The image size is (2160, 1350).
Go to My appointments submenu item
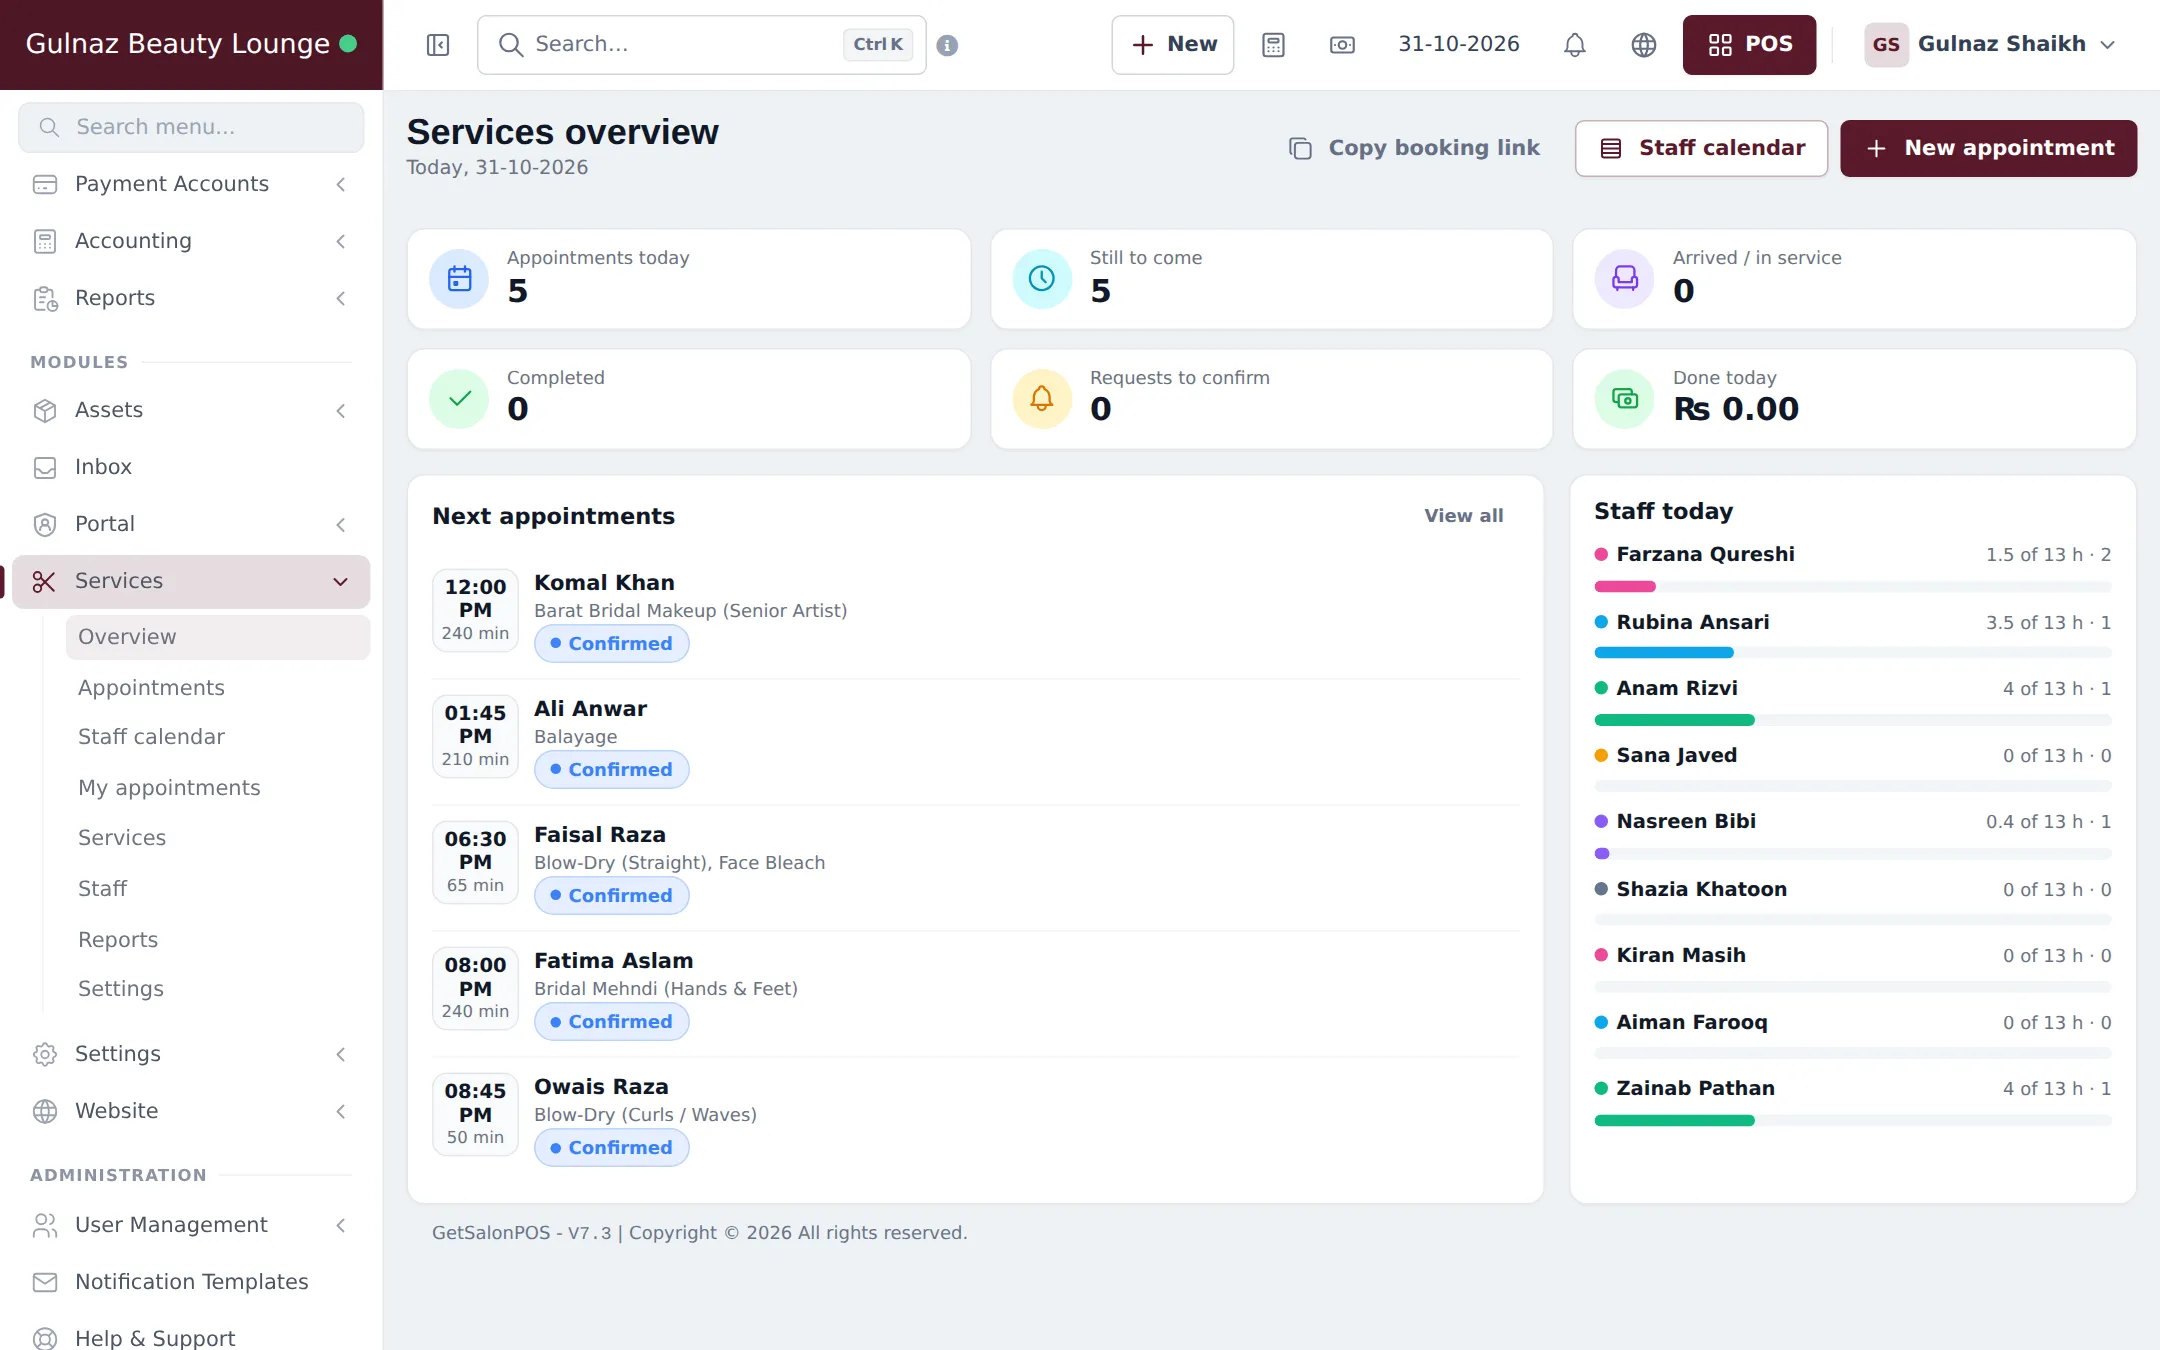click(169, 788)
